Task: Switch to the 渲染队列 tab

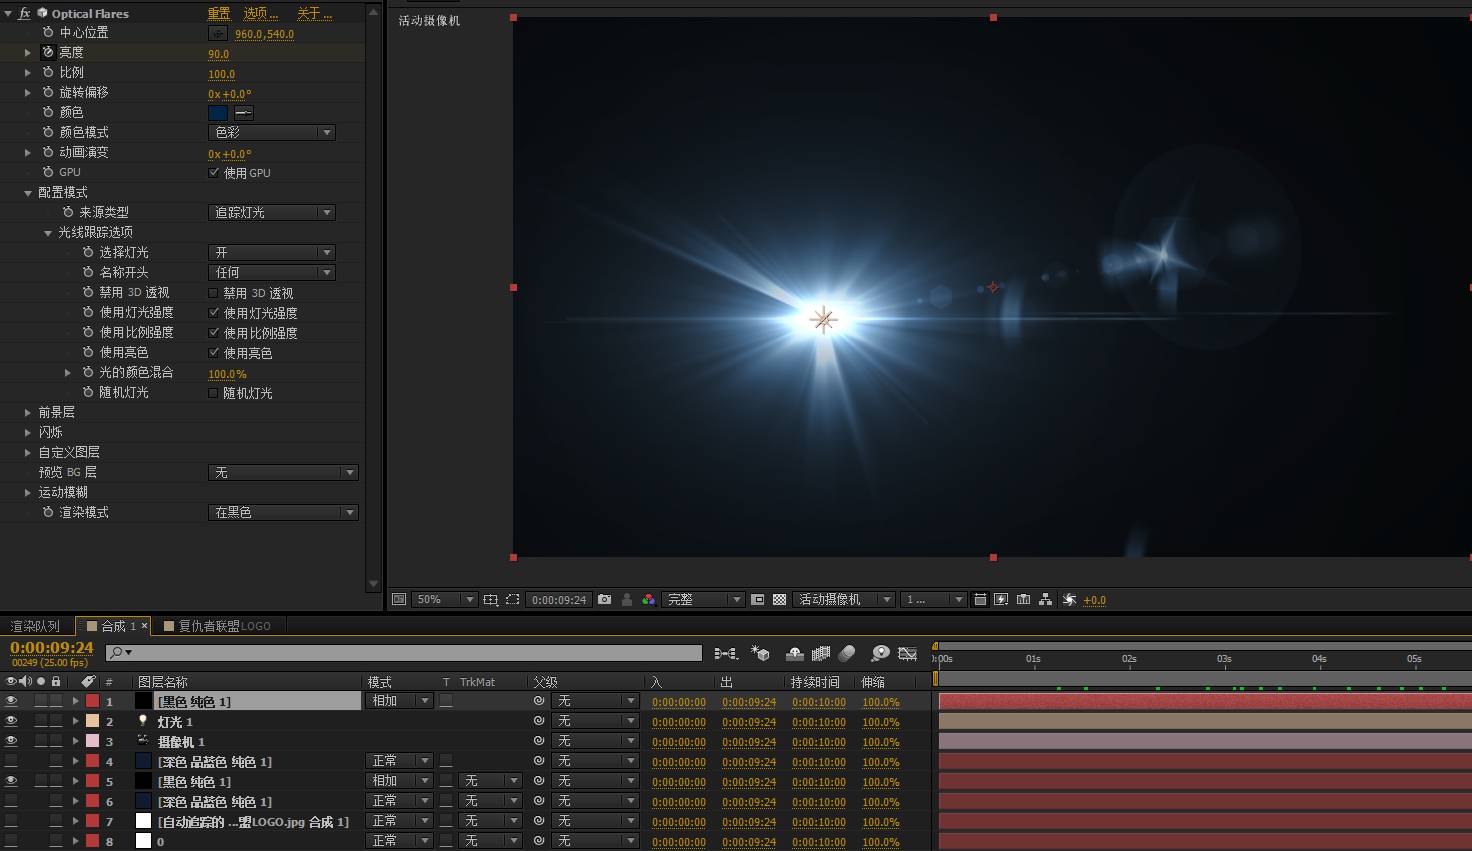Action: 35,626
